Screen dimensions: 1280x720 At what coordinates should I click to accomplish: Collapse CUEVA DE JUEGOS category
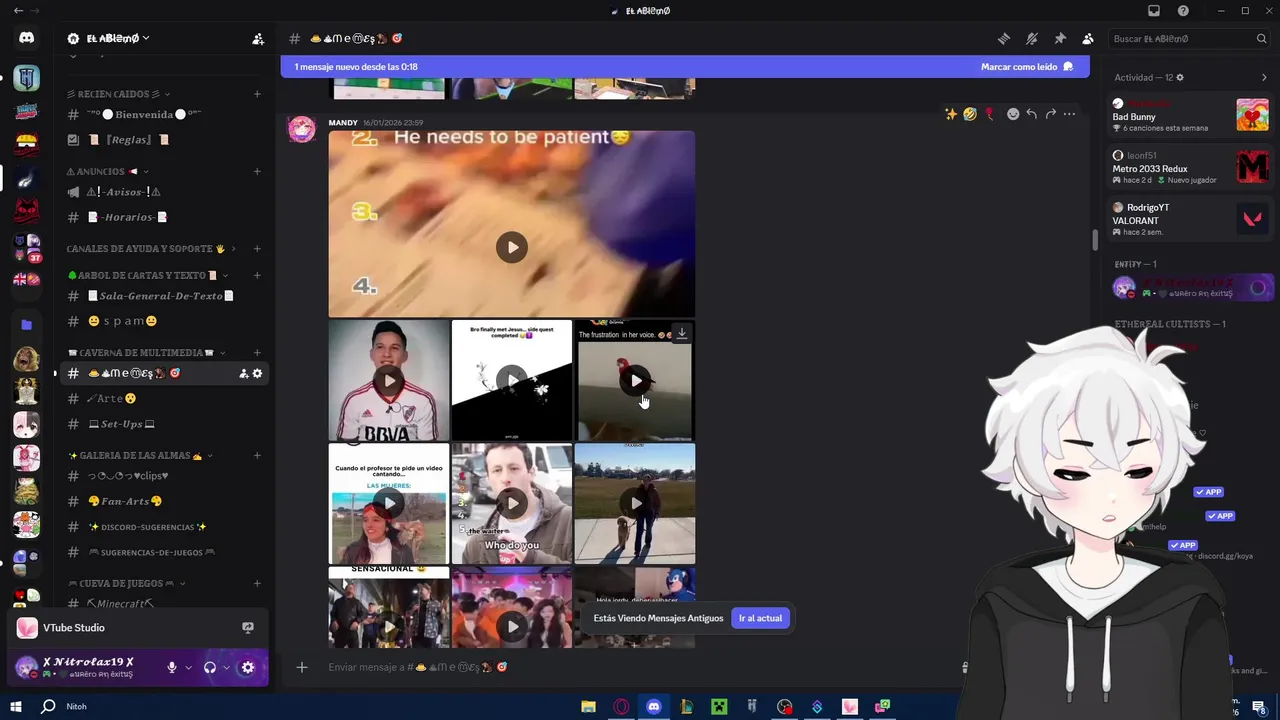[126, 583]
